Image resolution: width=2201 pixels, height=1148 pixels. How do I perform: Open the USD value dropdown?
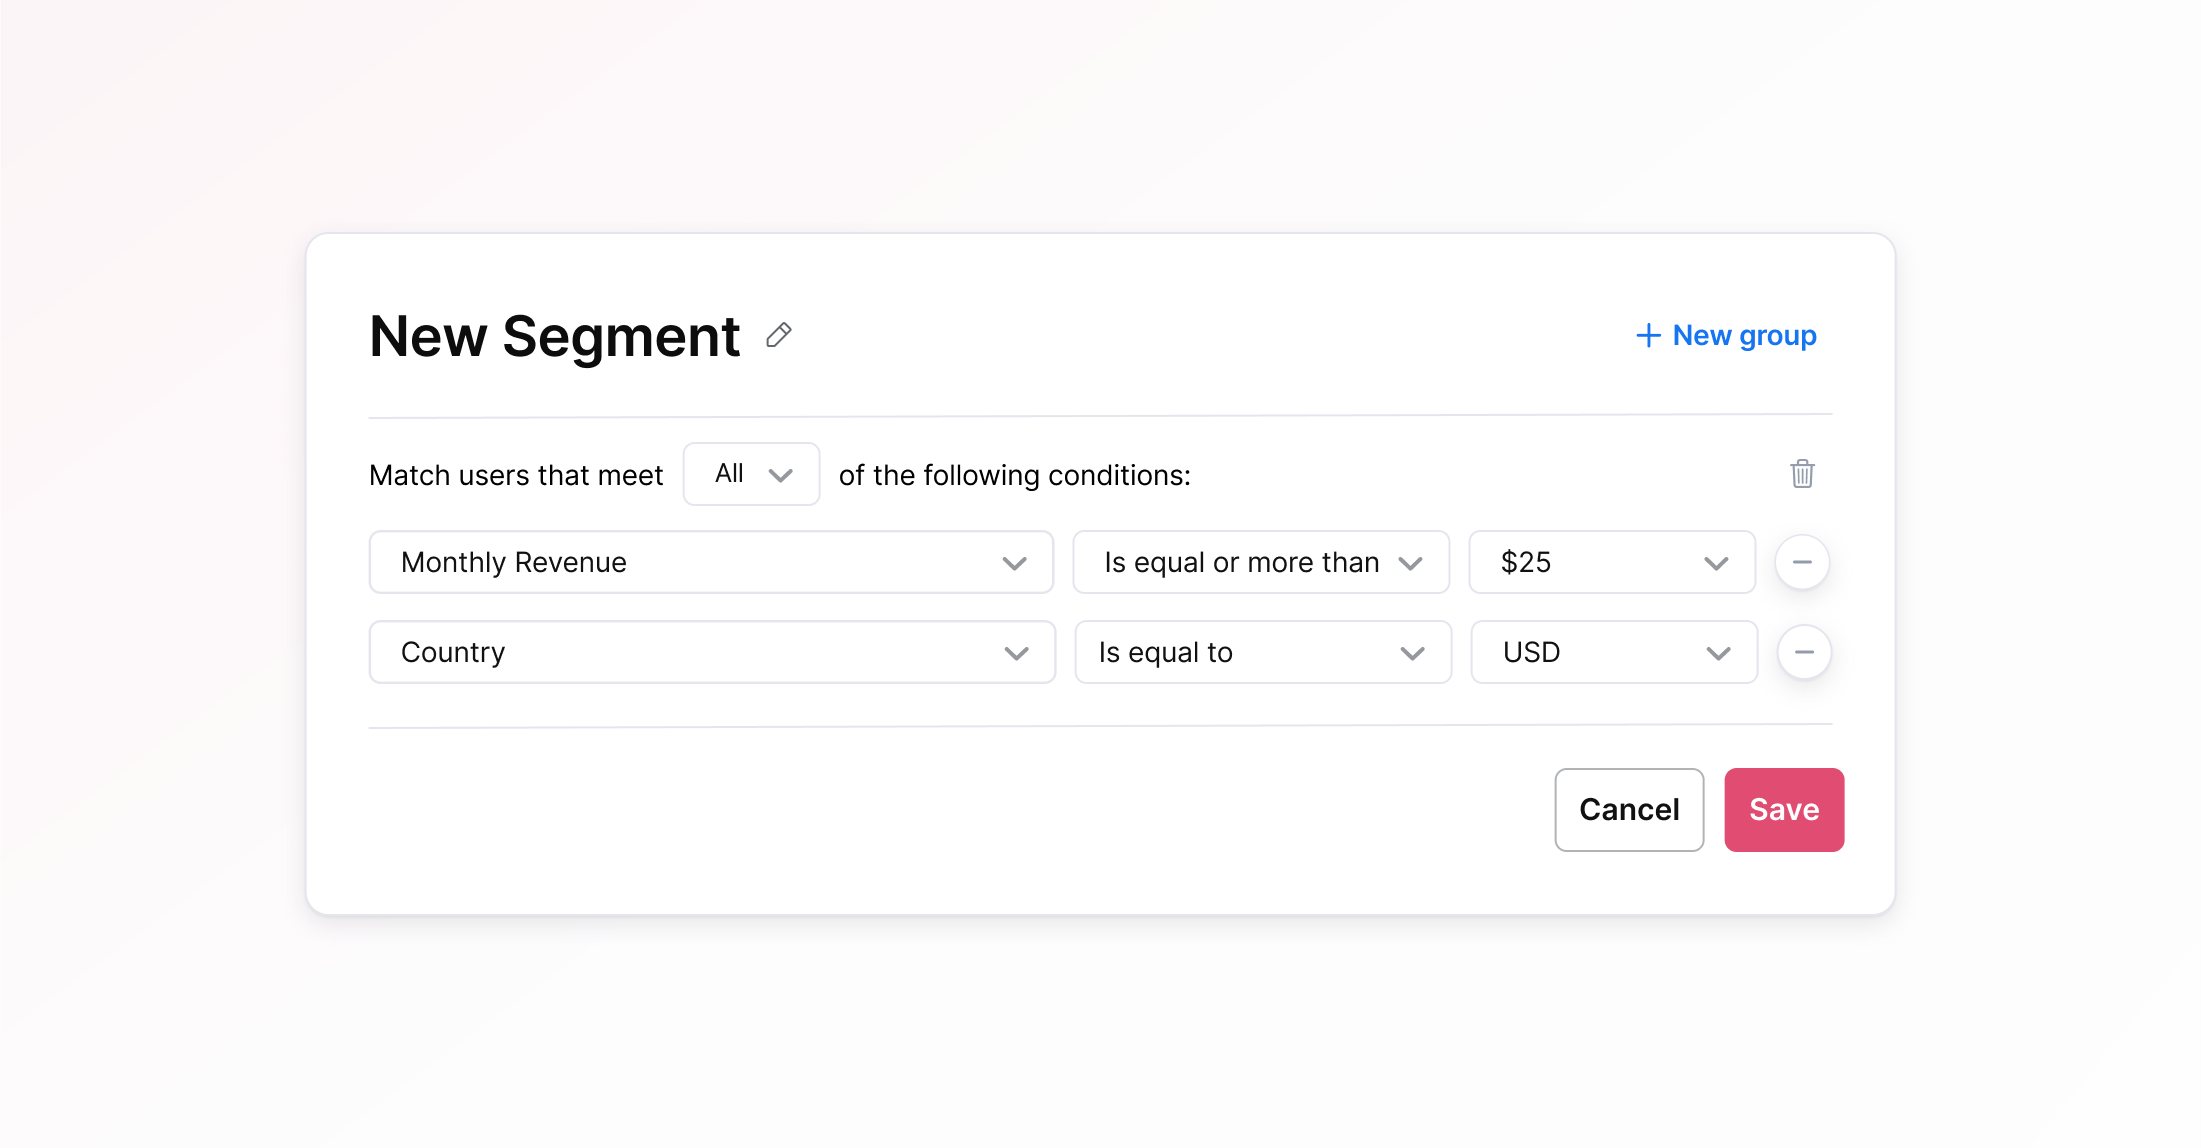1614,652
